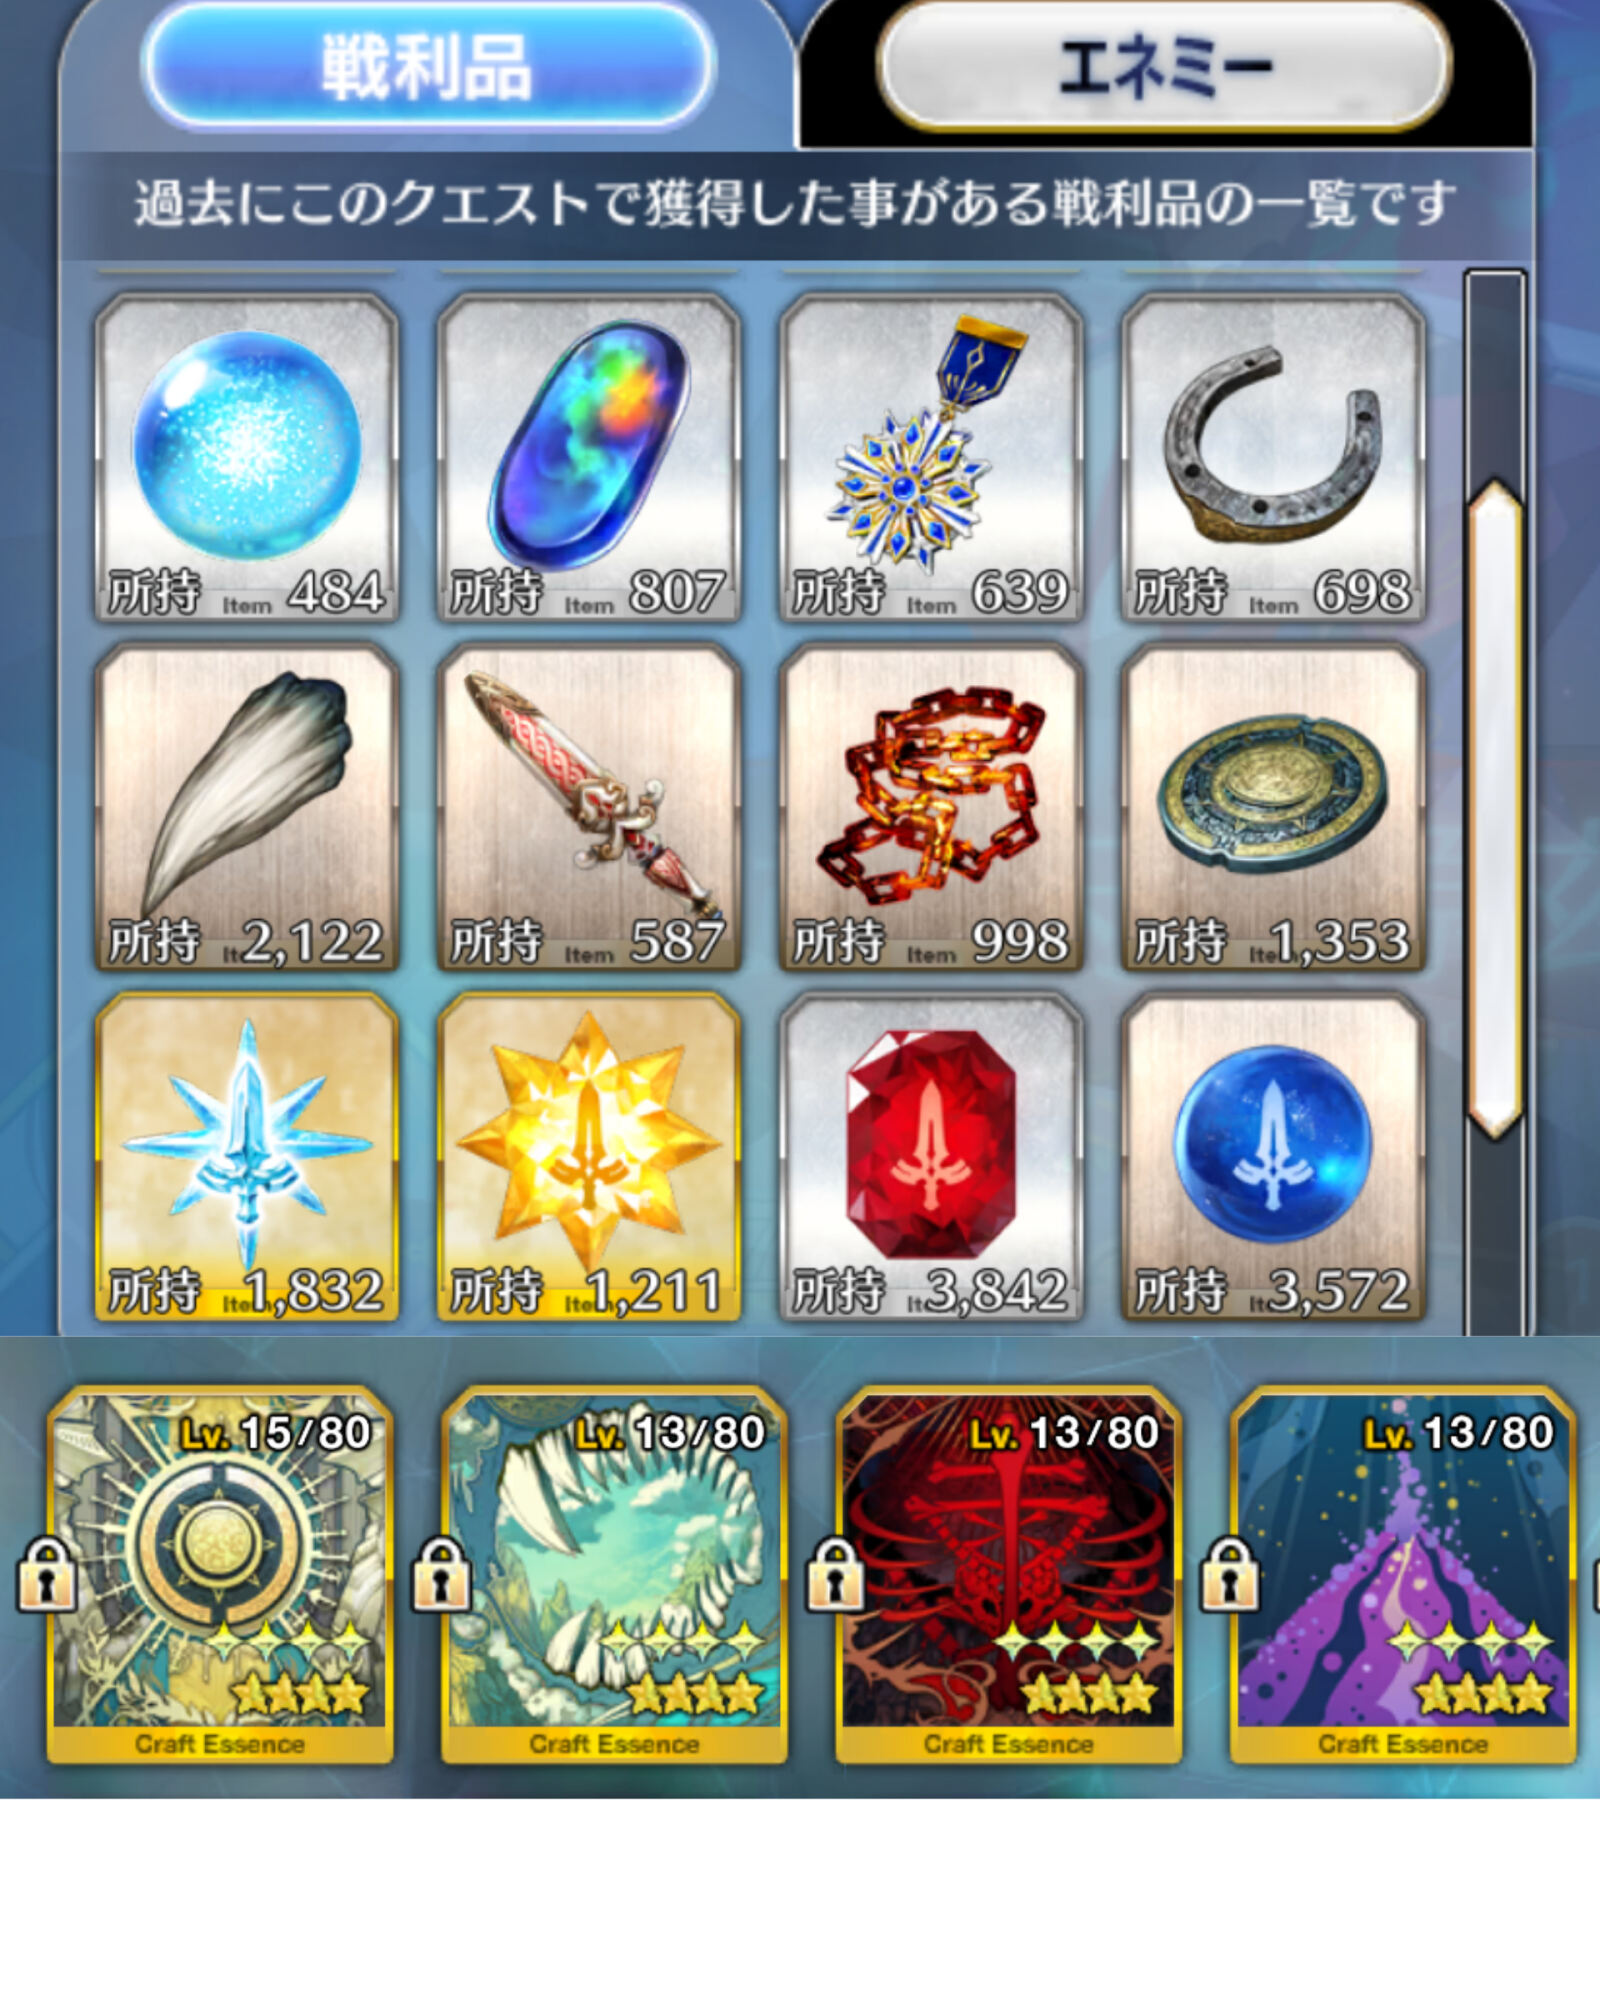Image resolution: width=1600 pixels, height=2000 pixels.
Task: Select the rainbow opal gem item with 807
Action: tap(589, 458)
